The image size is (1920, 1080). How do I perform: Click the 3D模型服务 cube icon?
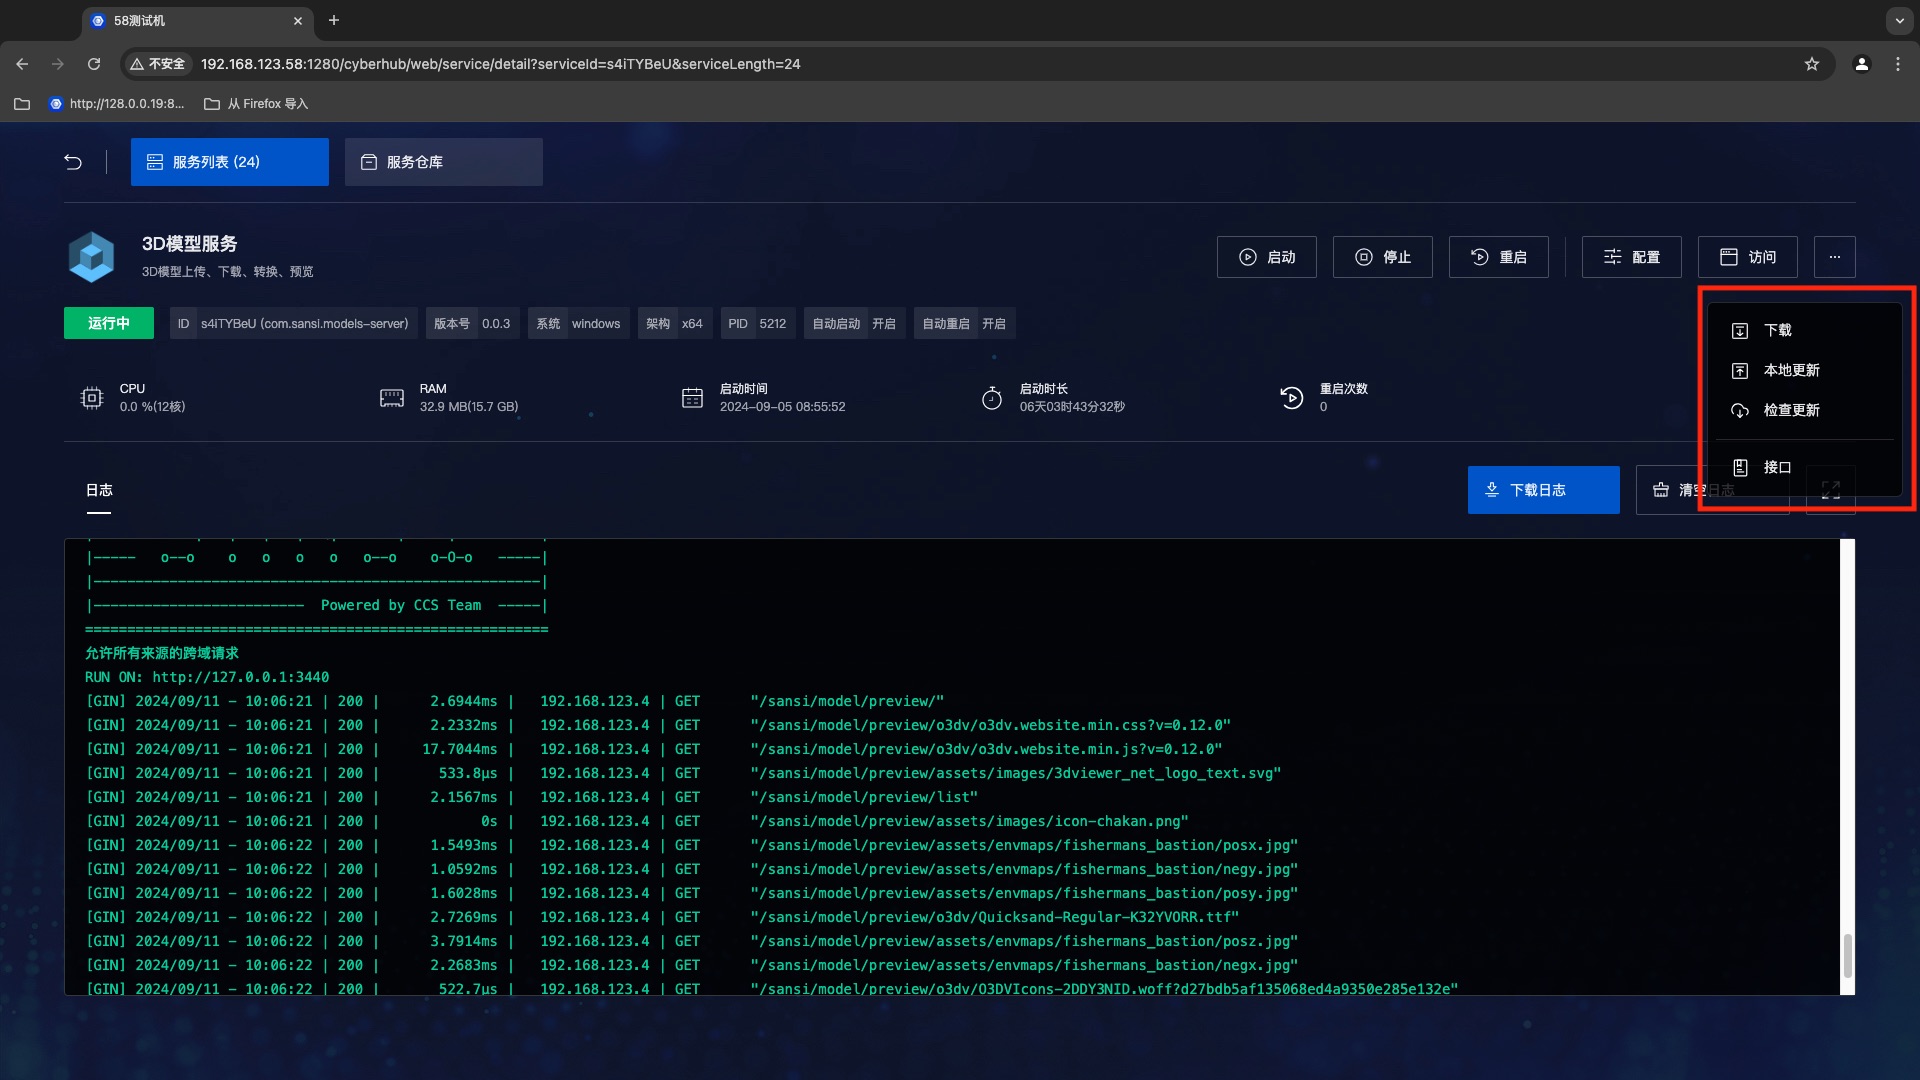(x=91, y=257)
